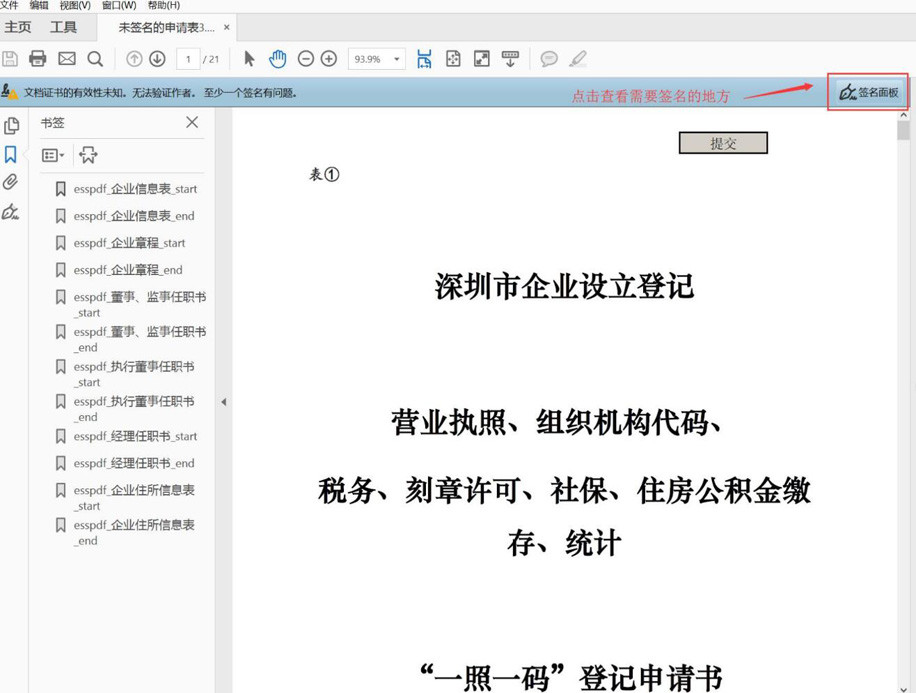Switch to the 工具 tab

(x=65, y=27)
